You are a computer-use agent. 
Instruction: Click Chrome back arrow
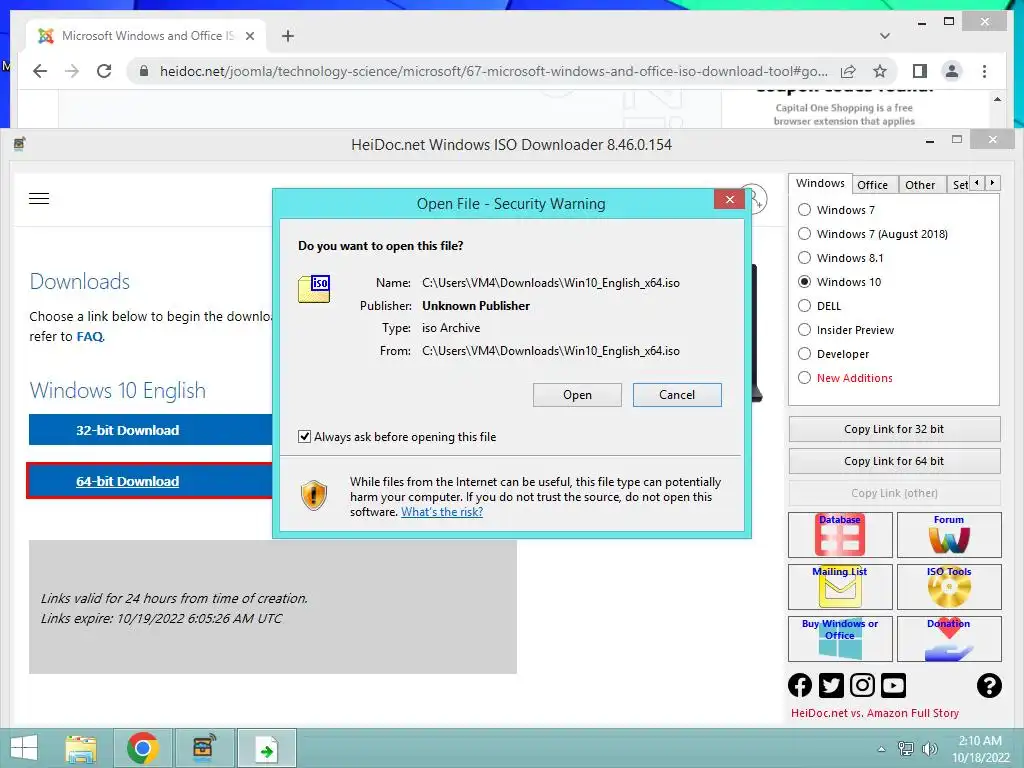(x=40, y=71)
